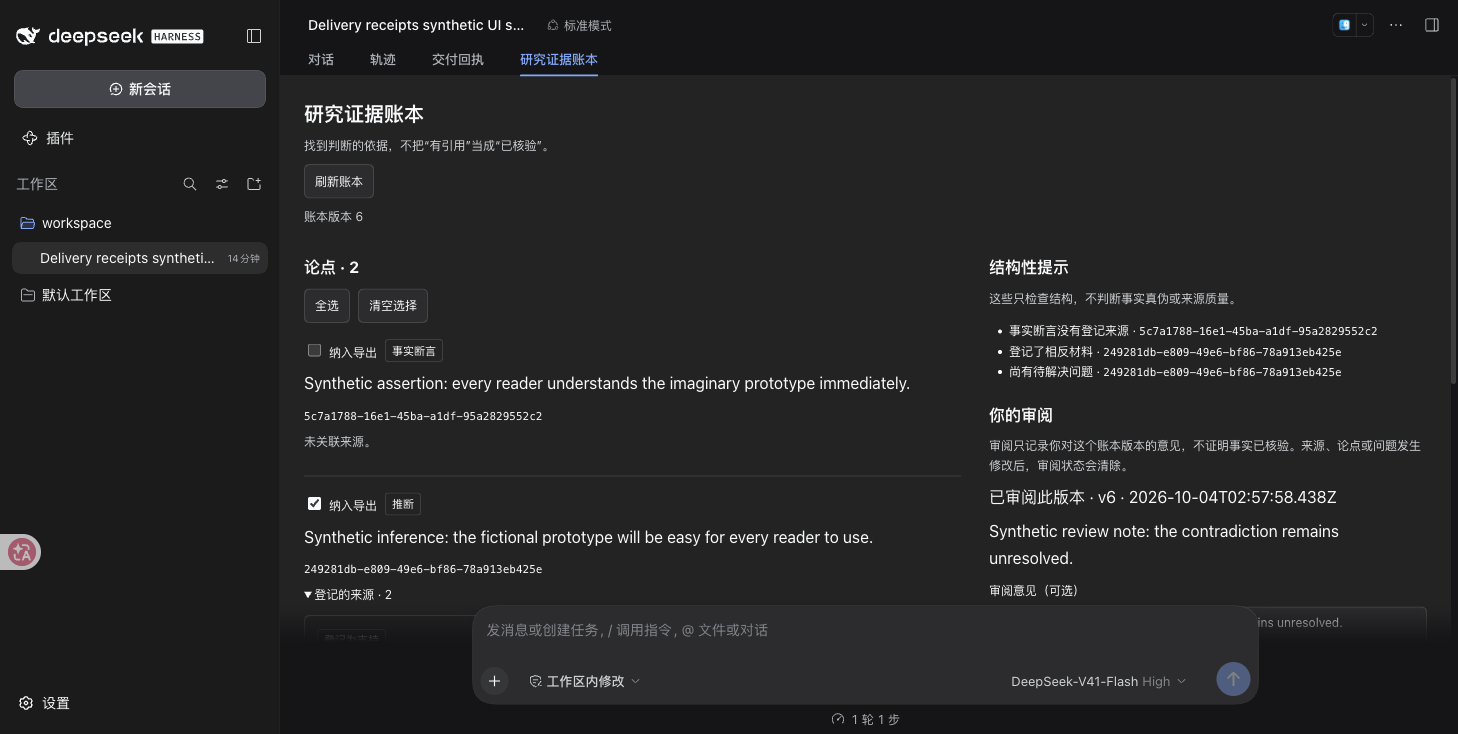Click the Delivery receipts window title
1458x734 pixels.
pyautogui.click(x=416, y=25)
